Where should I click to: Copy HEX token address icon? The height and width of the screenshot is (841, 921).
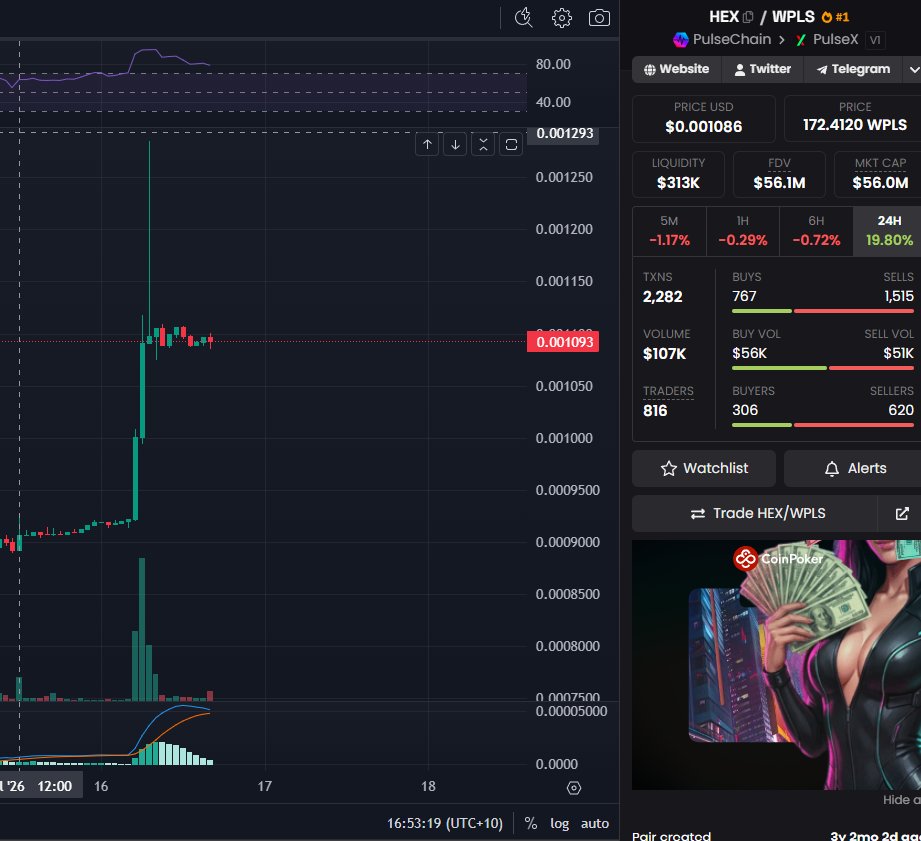coord(748,17)
